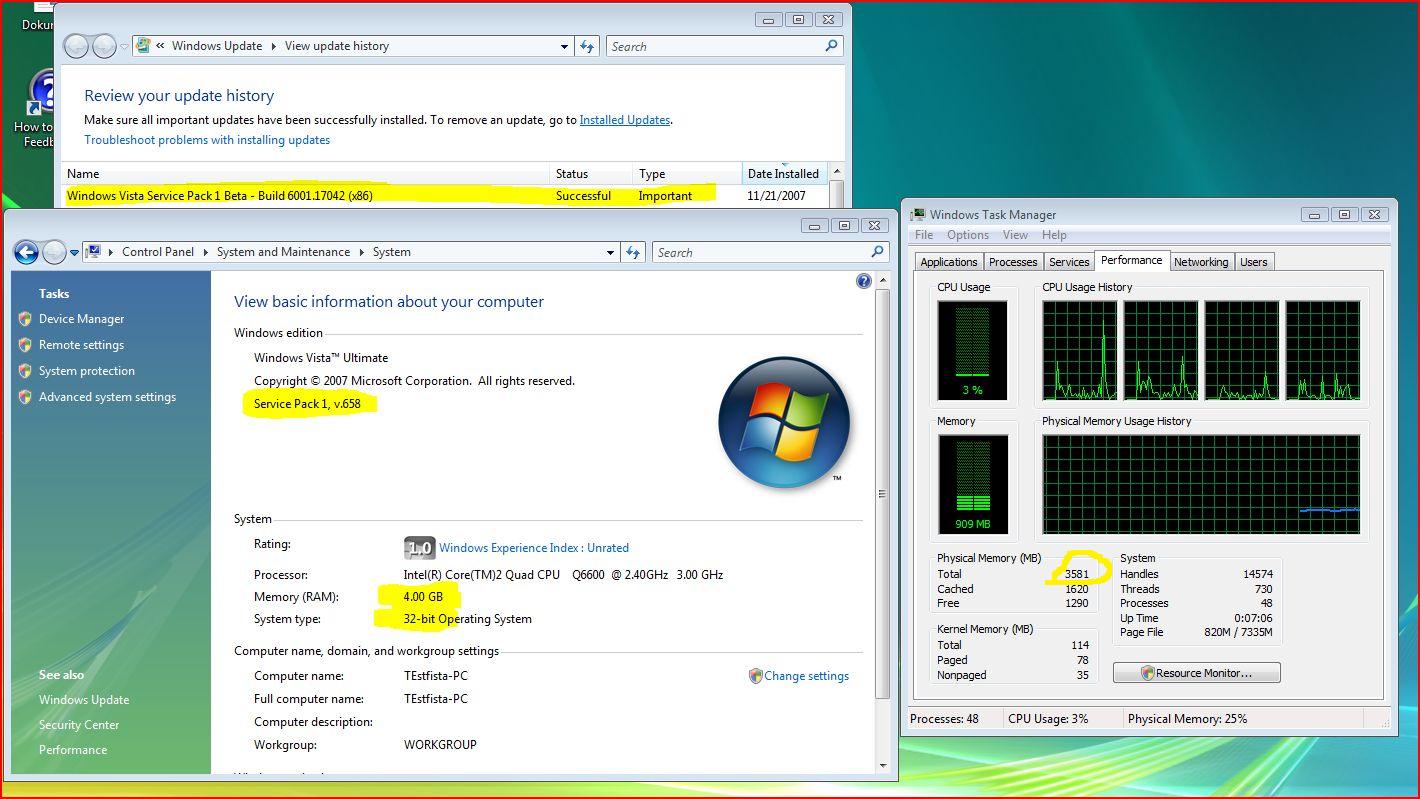The width and height of the screenshot is (1420, 799).
Task: Open Security Center under See also
Action: tap(79, 725)
